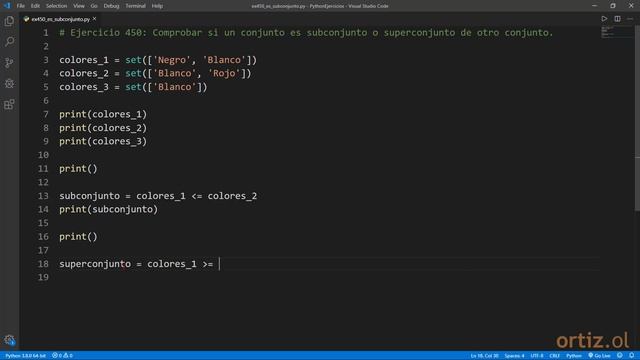Open the View menu
Screen dimensions: 640x360
pyautogui.click(x=79, y=6)
